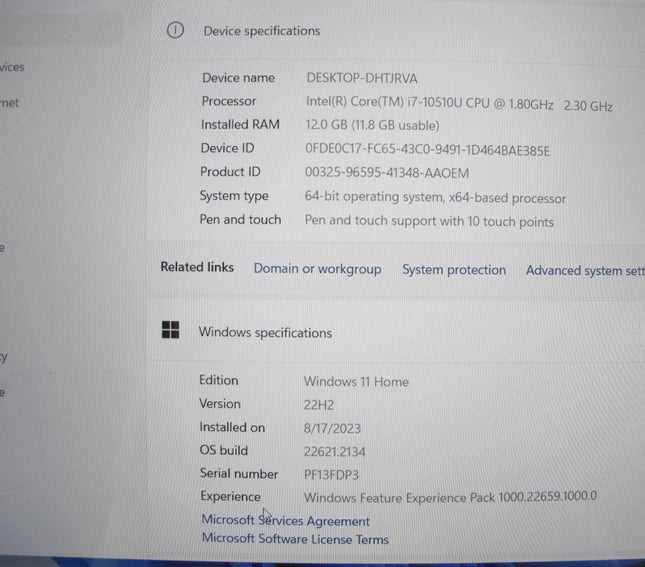This screenshot has width=645, height=567.
Task: Click the Product ID 00325-96595-41348-AAOEM
Action: pyautogui.click(x=387, y=173)
